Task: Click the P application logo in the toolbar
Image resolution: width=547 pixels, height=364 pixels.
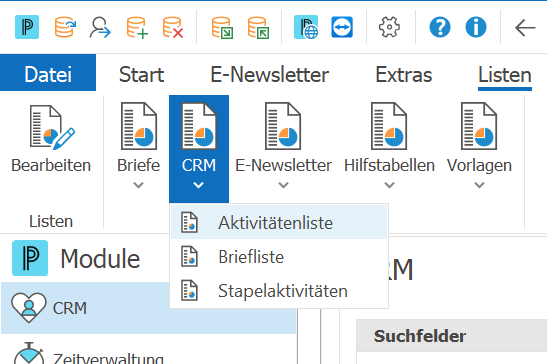Action: tap(27, 27)
